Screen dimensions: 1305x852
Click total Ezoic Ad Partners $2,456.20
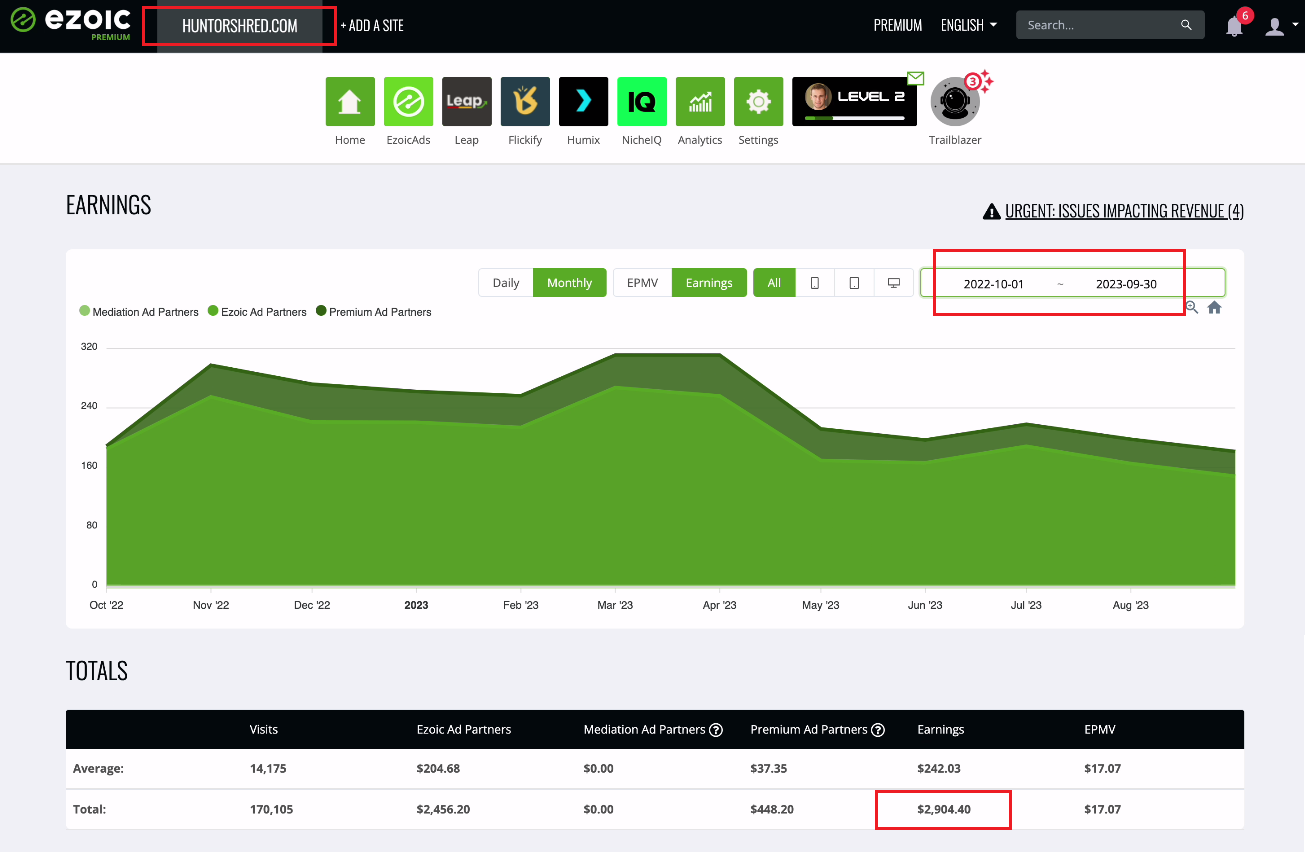coord(443,809)
